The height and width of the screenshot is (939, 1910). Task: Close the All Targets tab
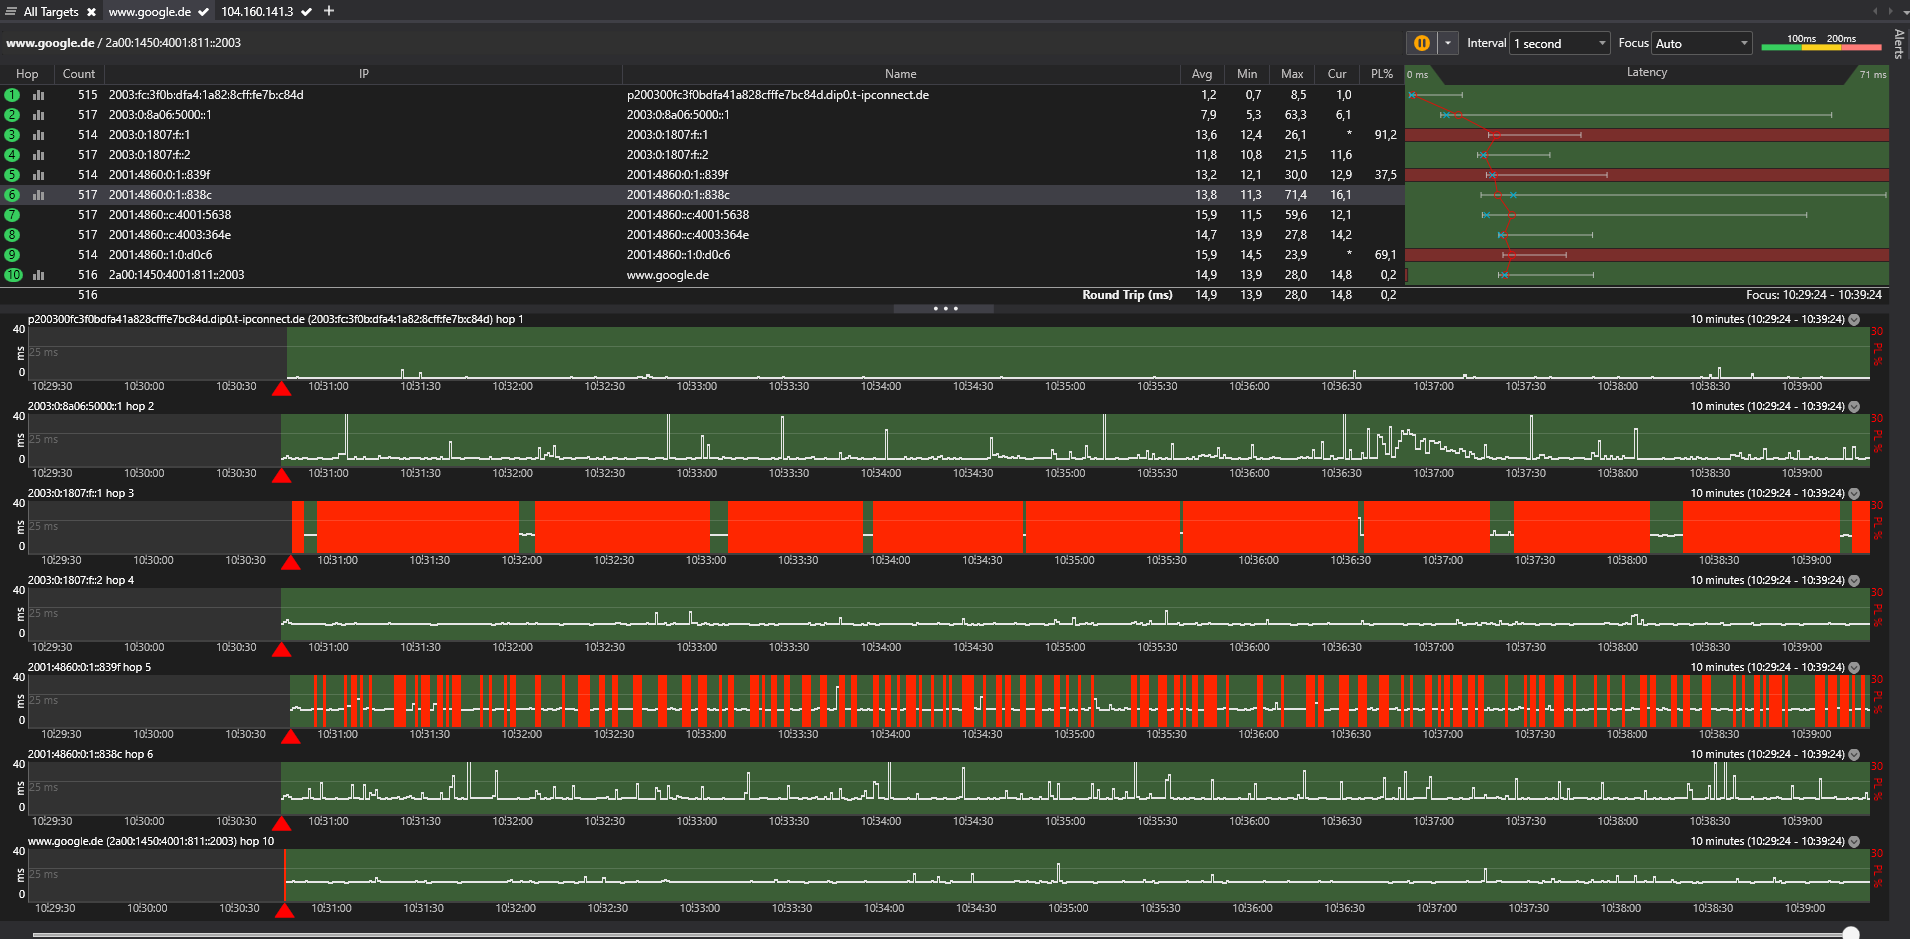tap(91, 12)
